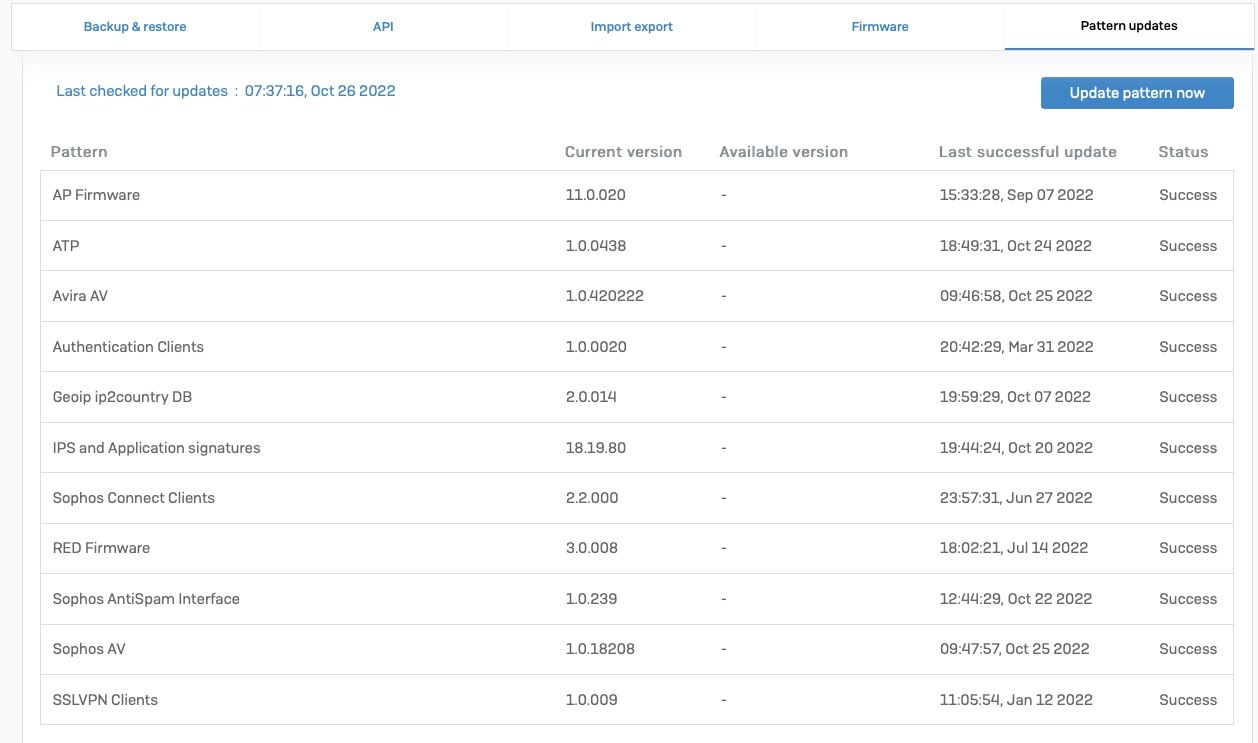Click the Available version column header
Image resolution: width=1258 pixels, height=743 pixels.
tap(783, 152)
